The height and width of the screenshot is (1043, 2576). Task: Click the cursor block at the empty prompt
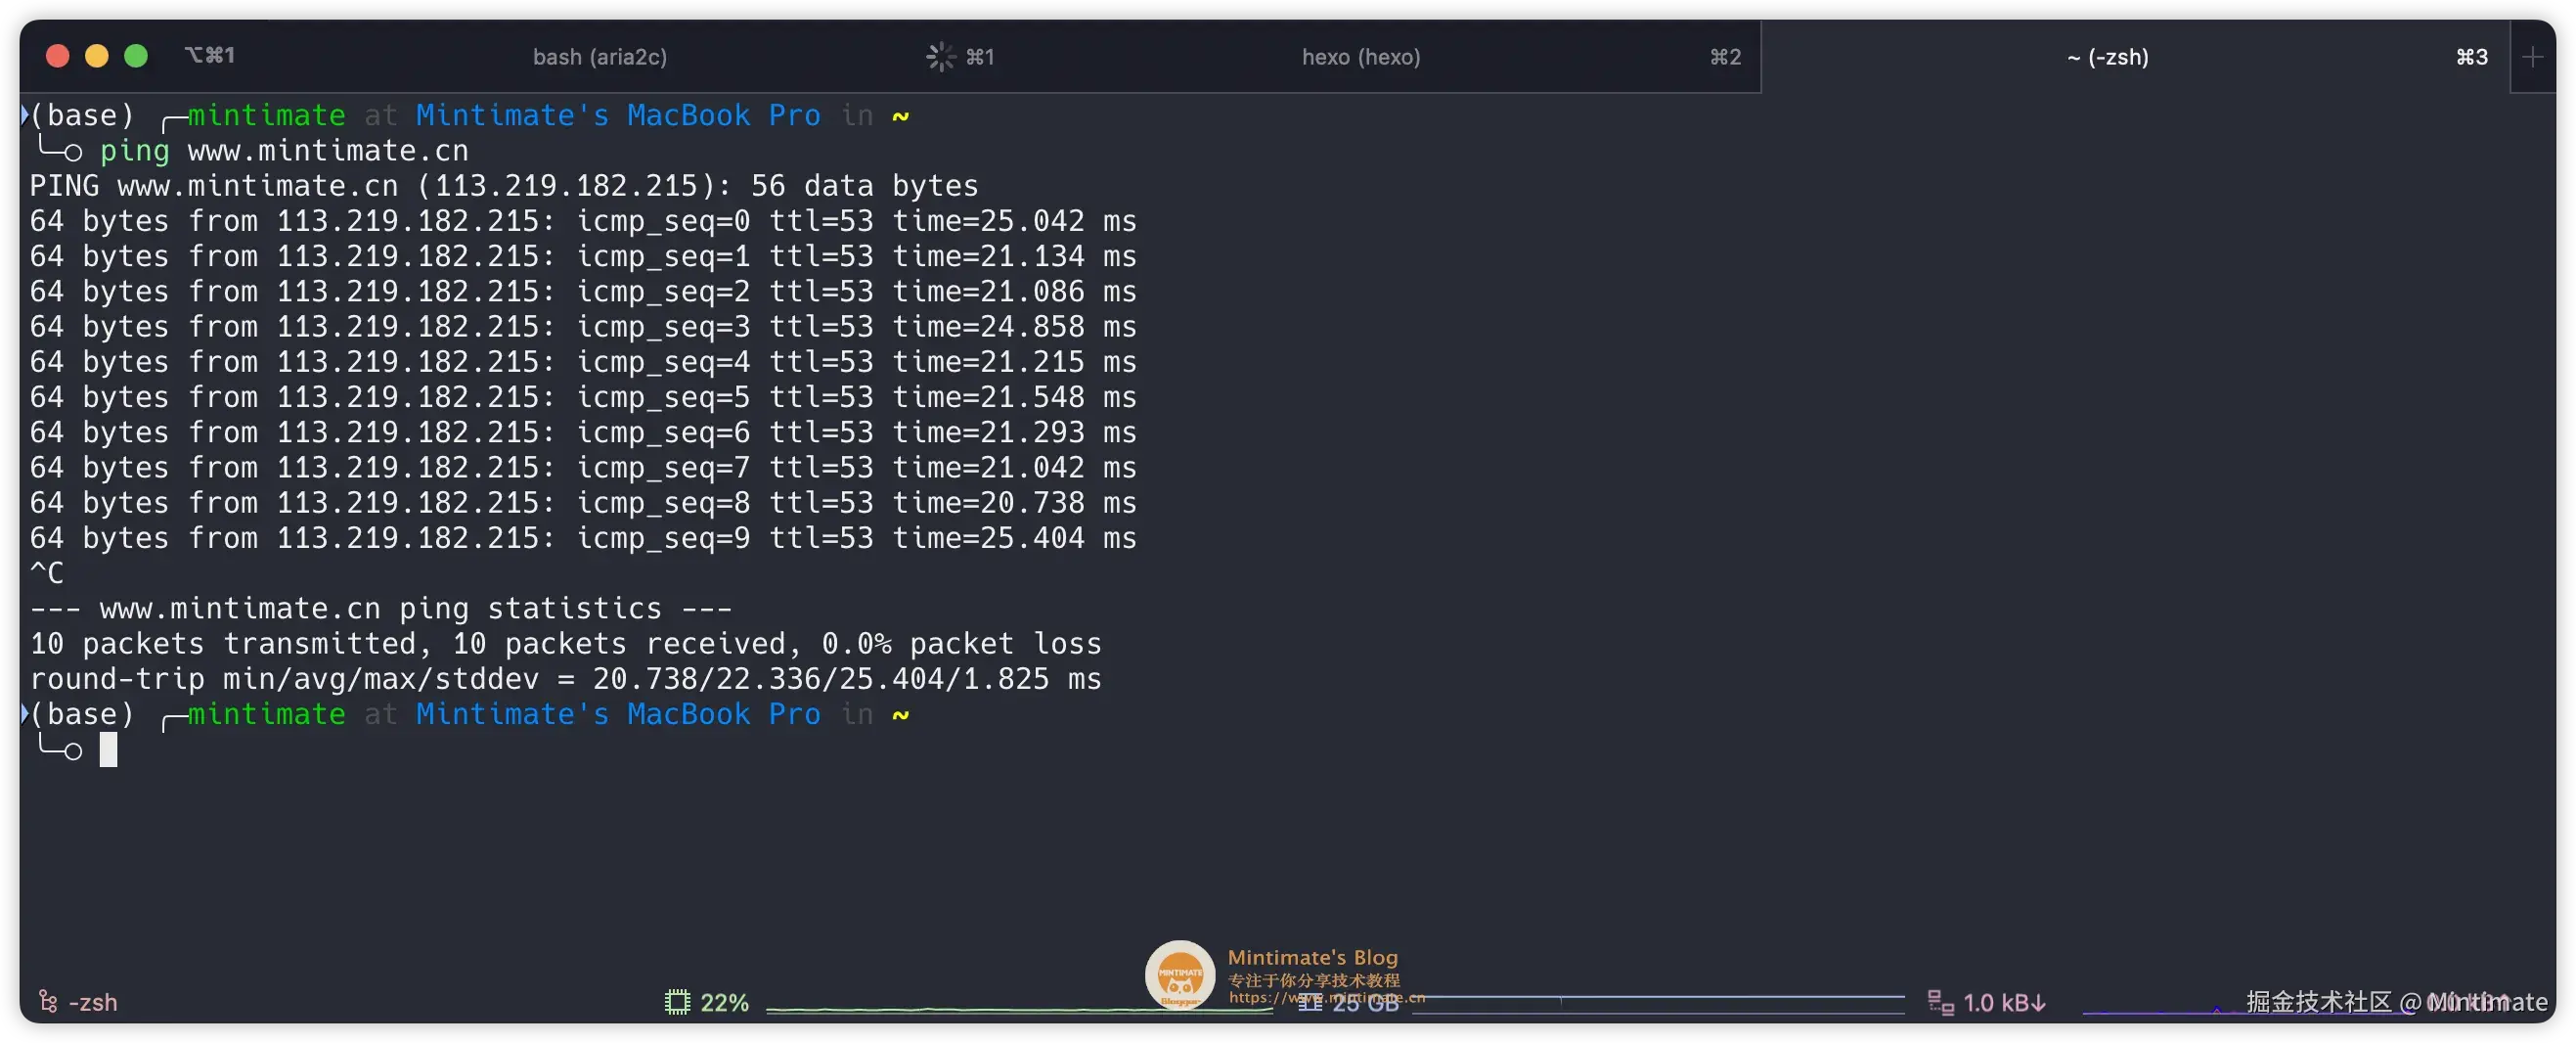pyautogui.click(x=108, y=750)
